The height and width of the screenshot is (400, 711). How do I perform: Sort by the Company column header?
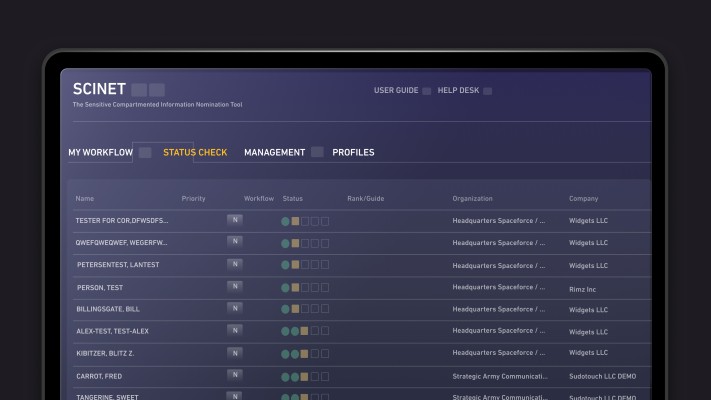584,199
